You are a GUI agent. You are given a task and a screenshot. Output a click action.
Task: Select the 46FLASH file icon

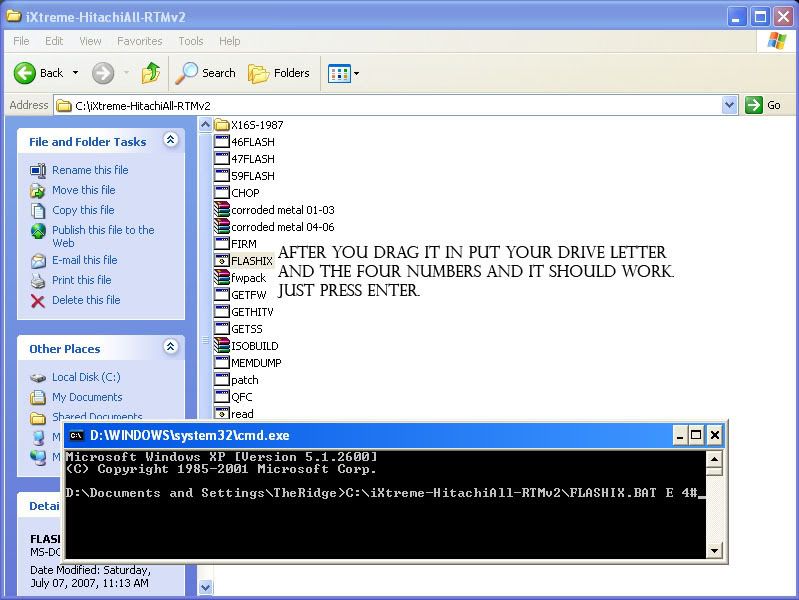point(222,142)
